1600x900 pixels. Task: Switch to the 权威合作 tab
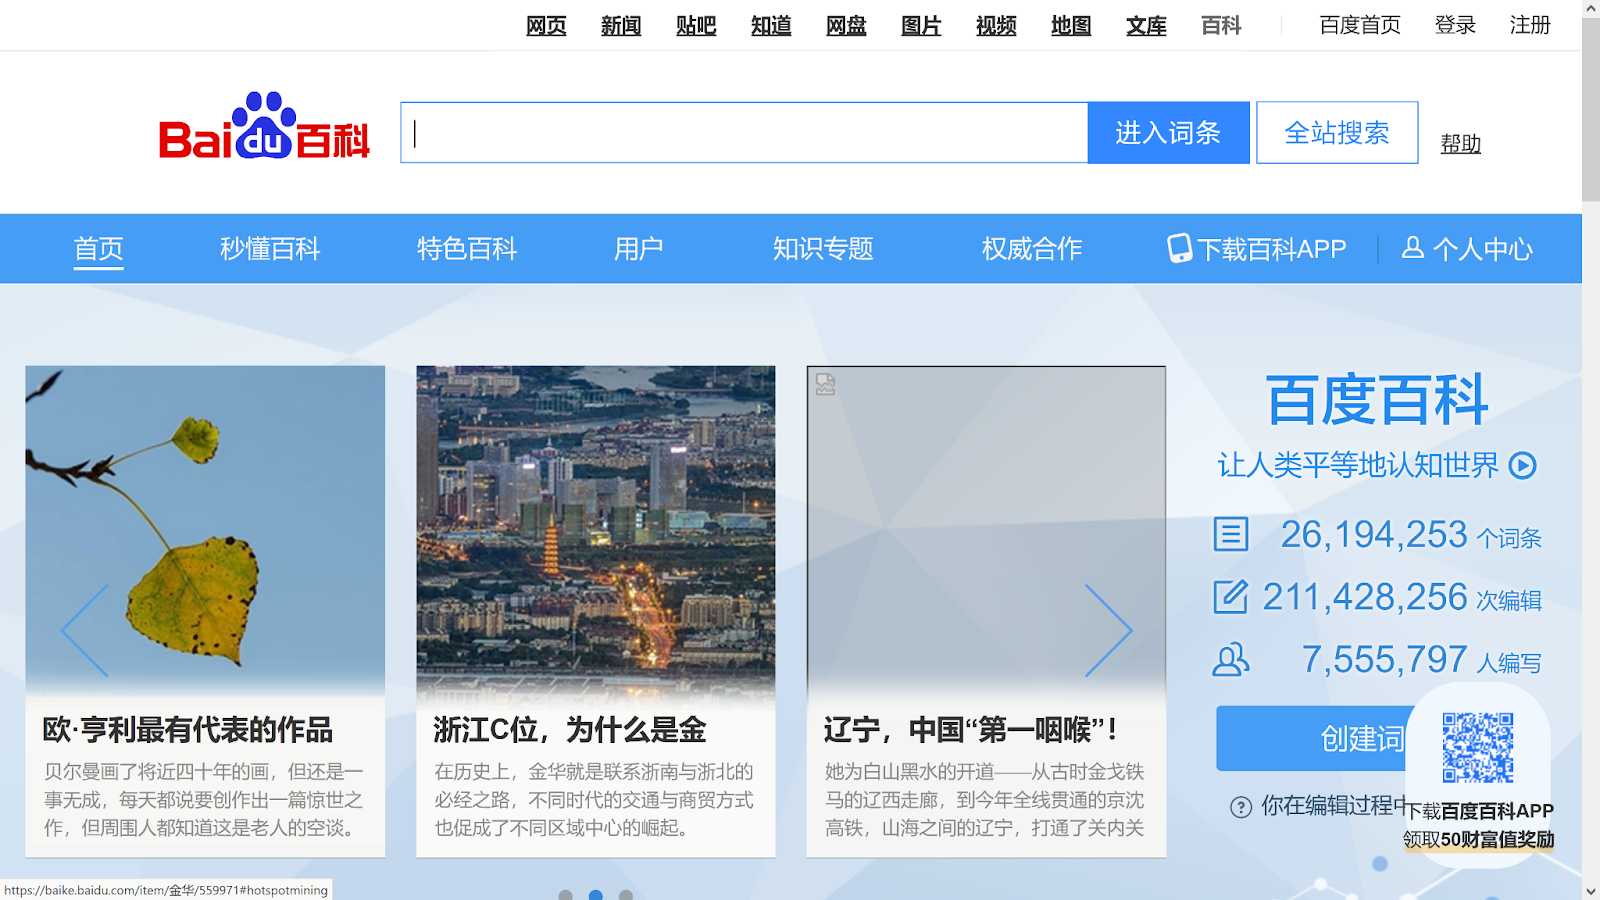[x=1032, y=249]
